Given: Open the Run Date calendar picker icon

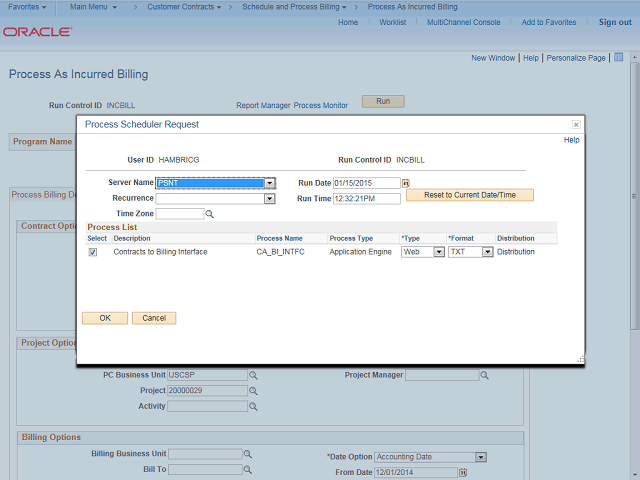Looking at the screenshot, I should click(406, 183).
